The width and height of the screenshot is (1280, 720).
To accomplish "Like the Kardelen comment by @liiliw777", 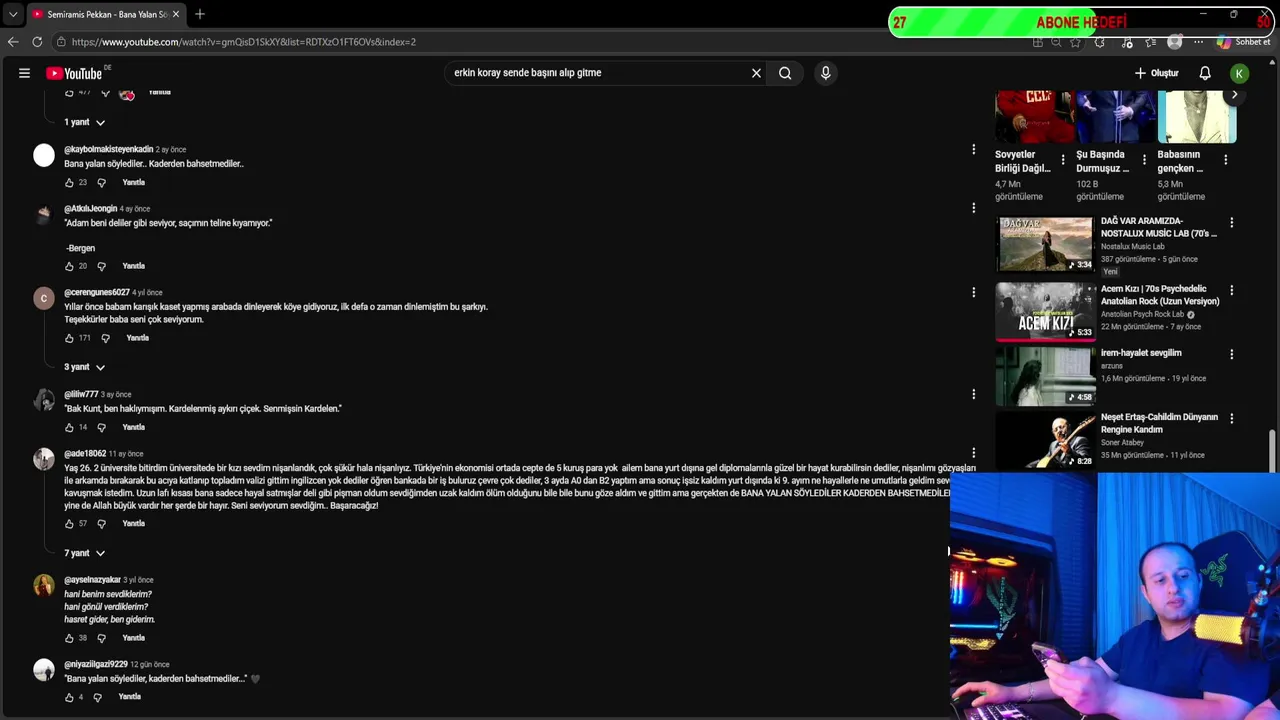I will (69, 427).
